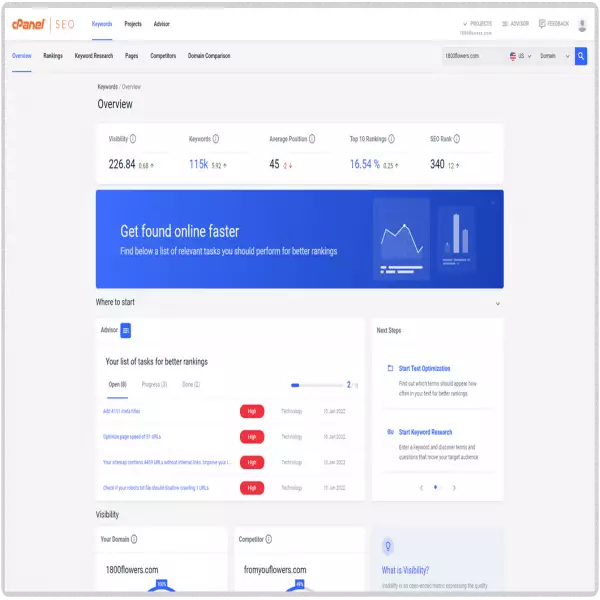Screen dimensions: 600x600
Task: Click the domain search input field
Action: point(470,56)
